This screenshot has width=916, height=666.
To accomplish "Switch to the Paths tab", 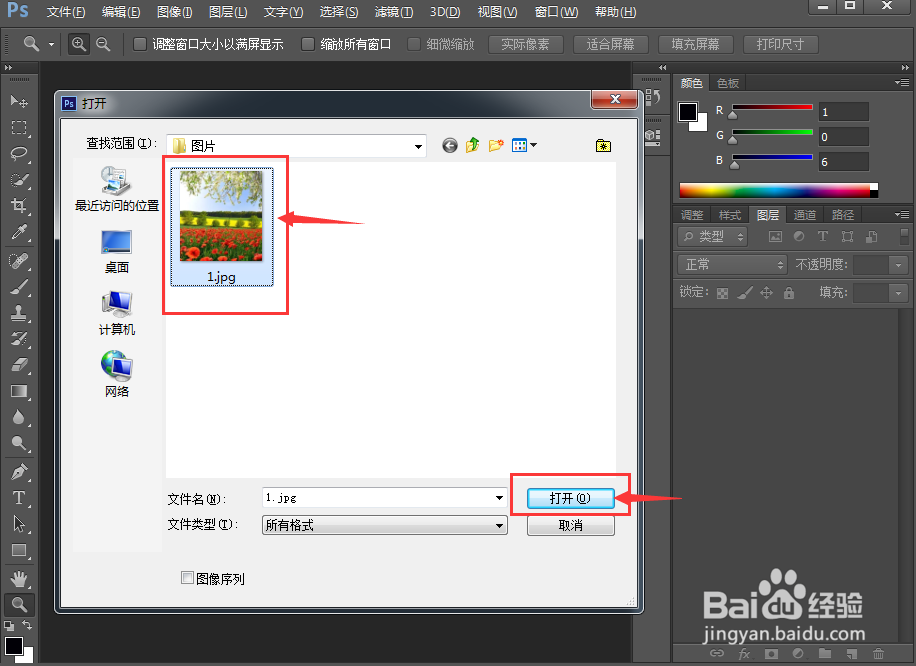I will (842, 215).
